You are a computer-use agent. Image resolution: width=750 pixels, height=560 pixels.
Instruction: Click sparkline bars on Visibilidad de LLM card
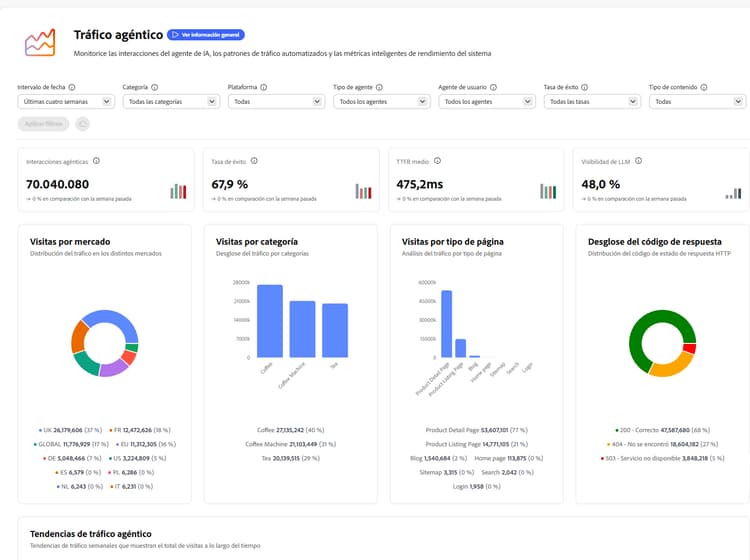(x=733, y=193)
